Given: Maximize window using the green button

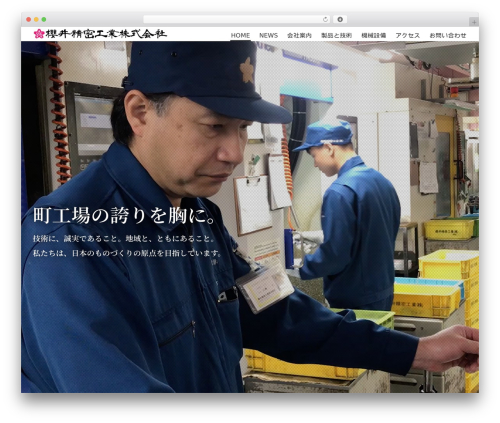Looking at the screenshot, I should pos(44,19).
